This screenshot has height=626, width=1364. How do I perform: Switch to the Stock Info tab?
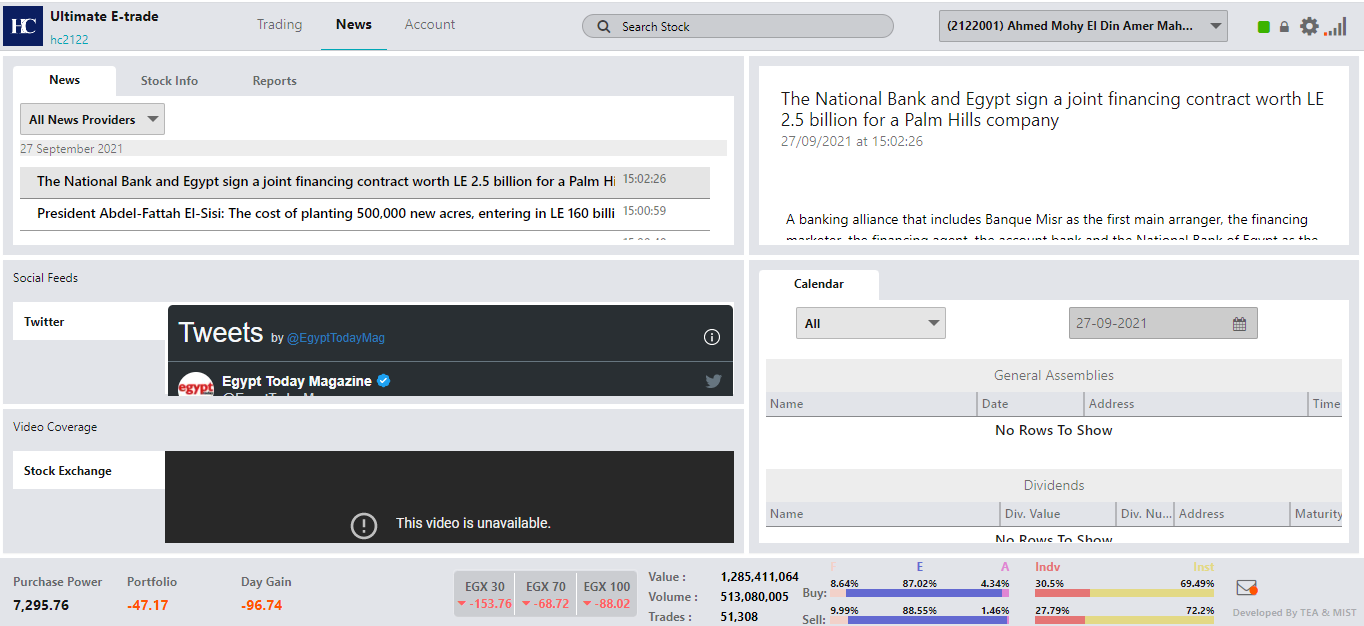[x=169, y=81]
